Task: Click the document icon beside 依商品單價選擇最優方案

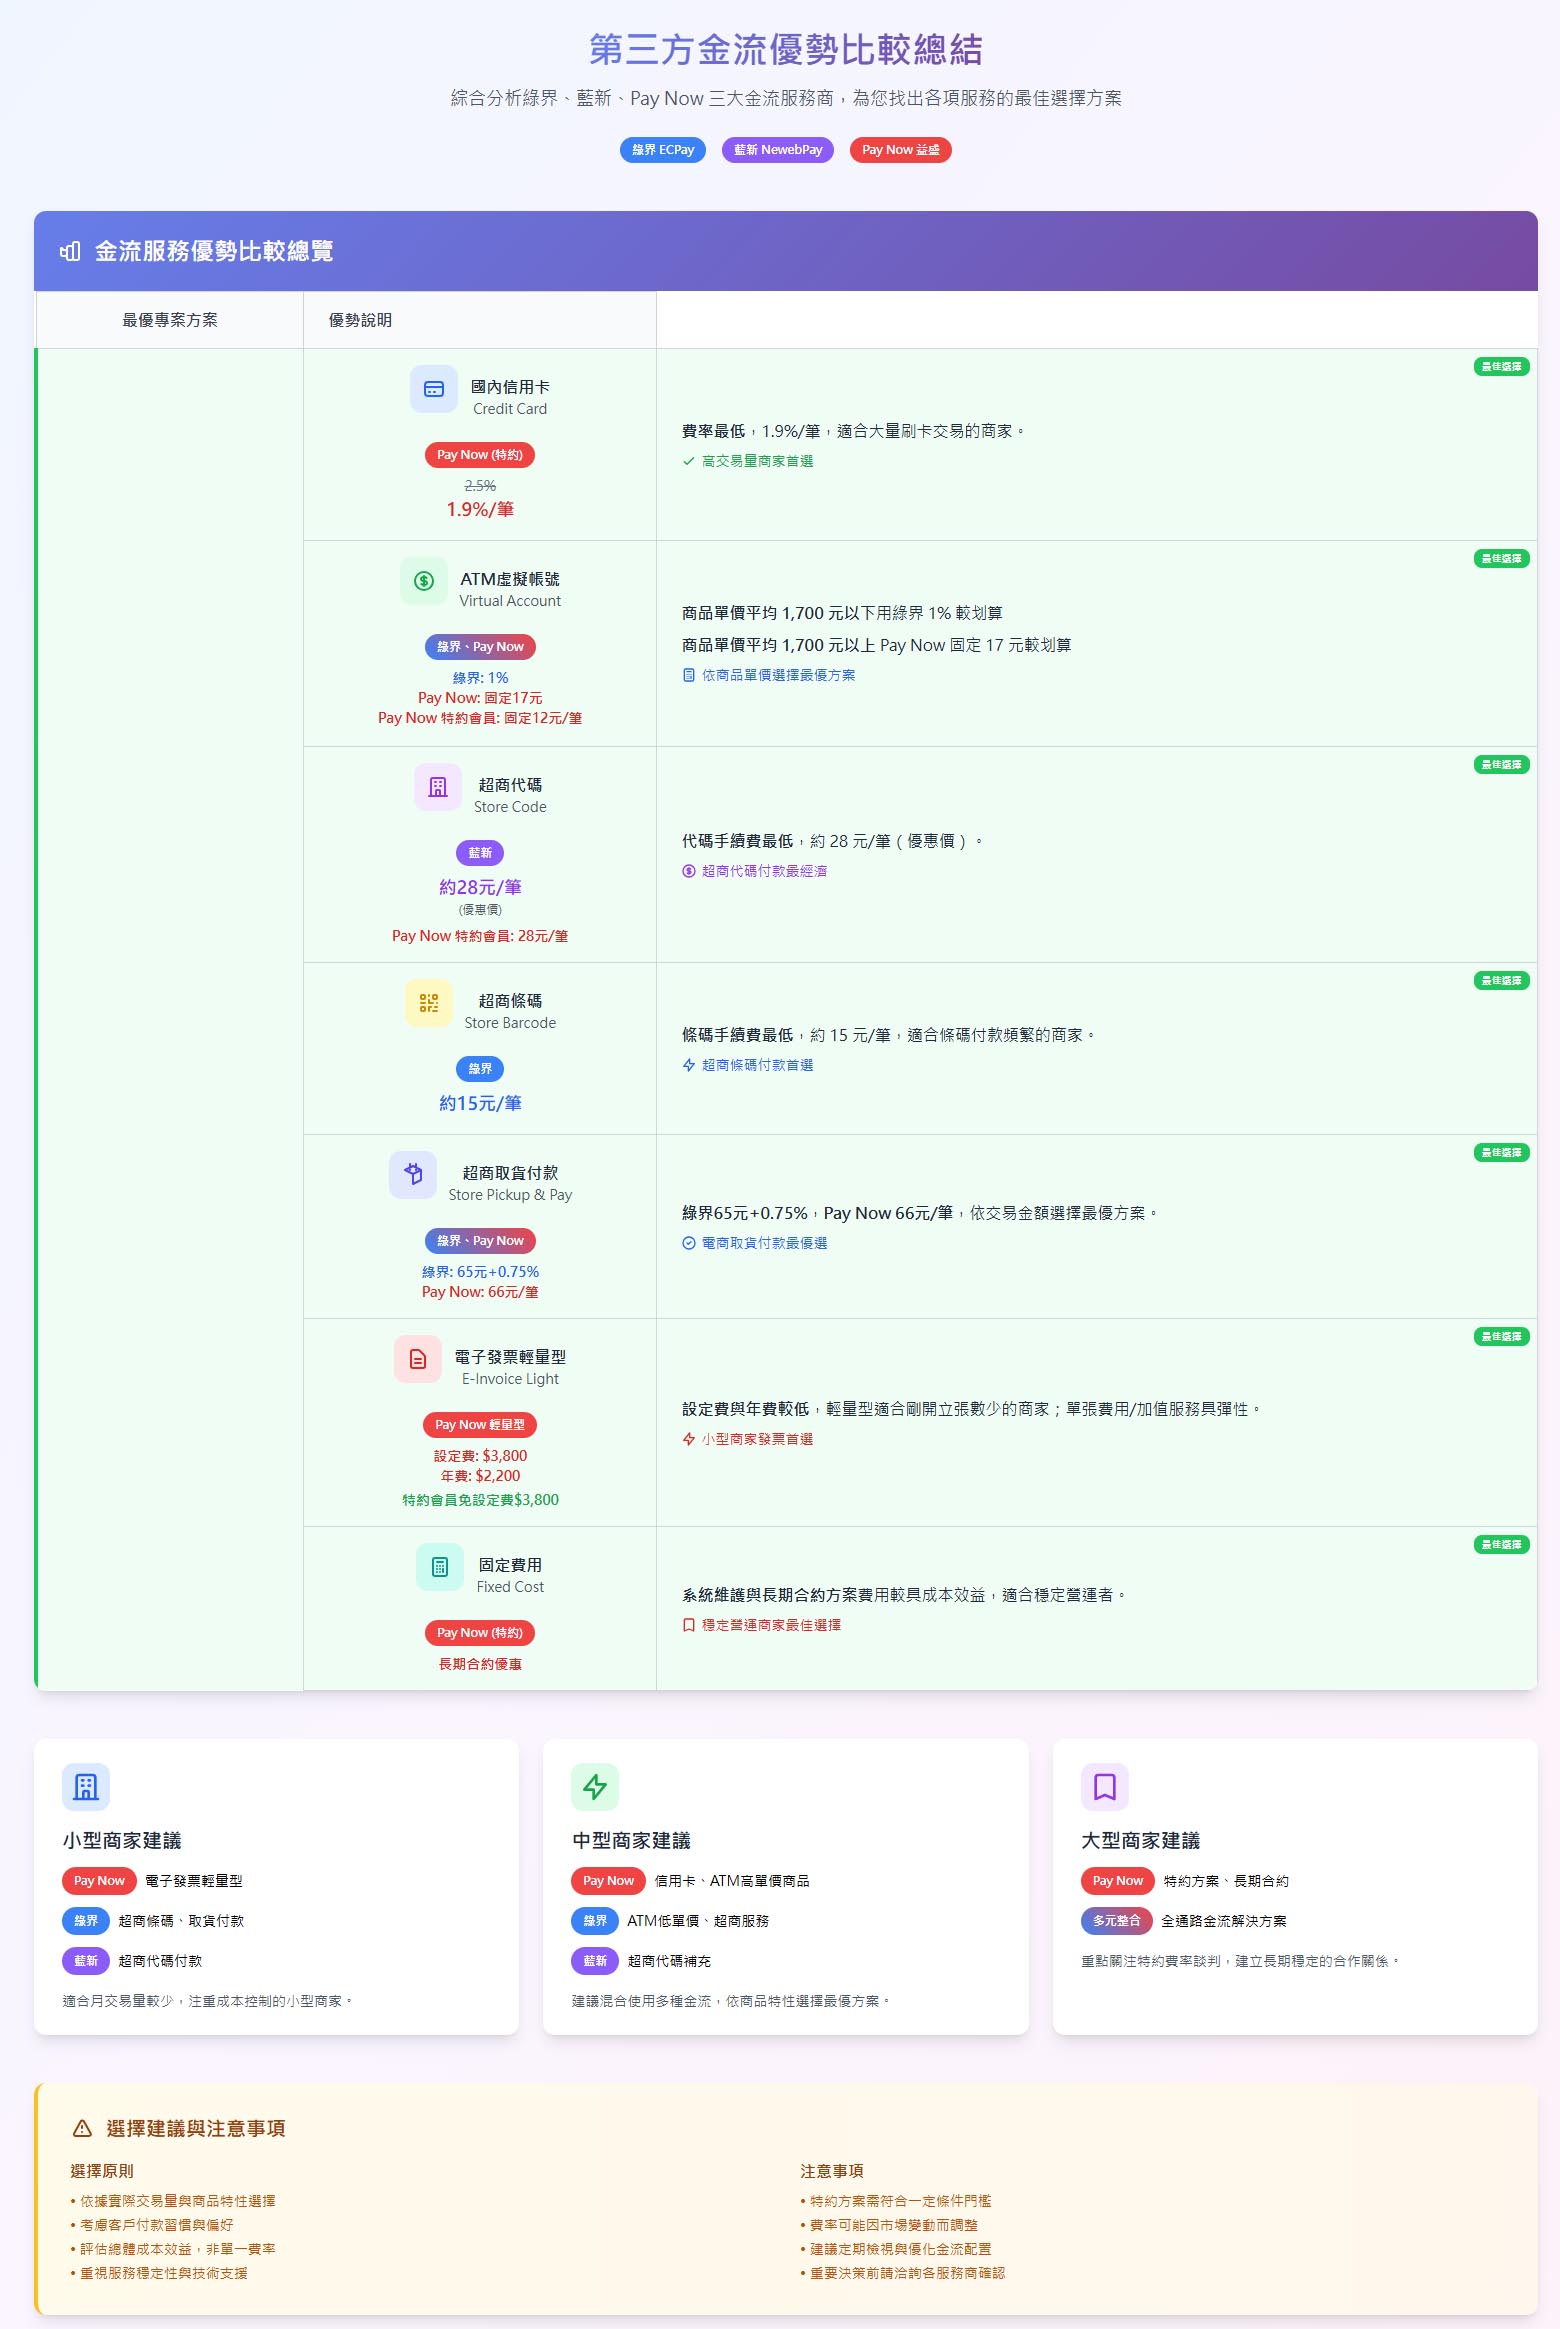Action: (688, 675)
